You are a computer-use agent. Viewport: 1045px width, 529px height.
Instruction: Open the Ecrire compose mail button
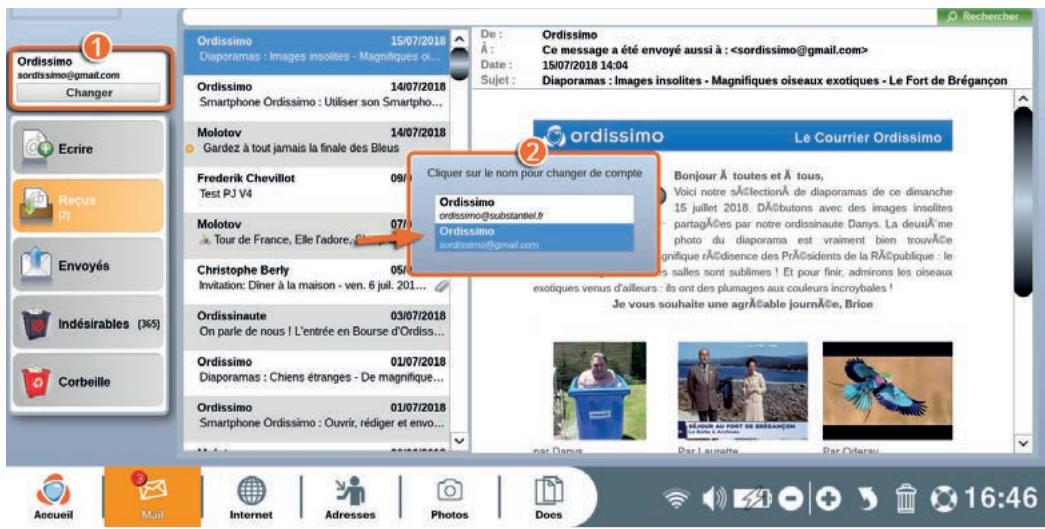[x=89, y=148]
